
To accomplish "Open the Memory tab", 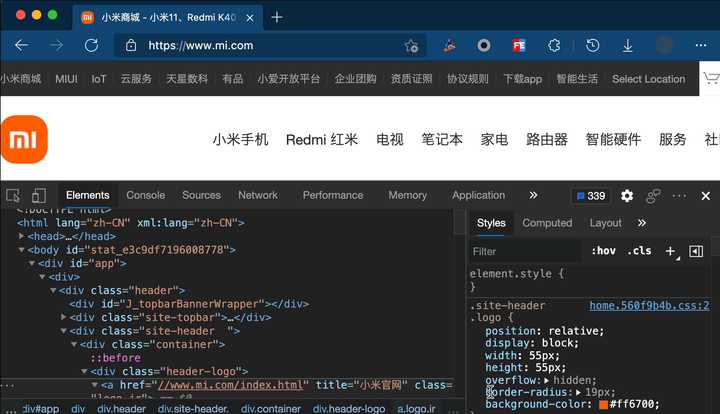I will click(408, 195).
